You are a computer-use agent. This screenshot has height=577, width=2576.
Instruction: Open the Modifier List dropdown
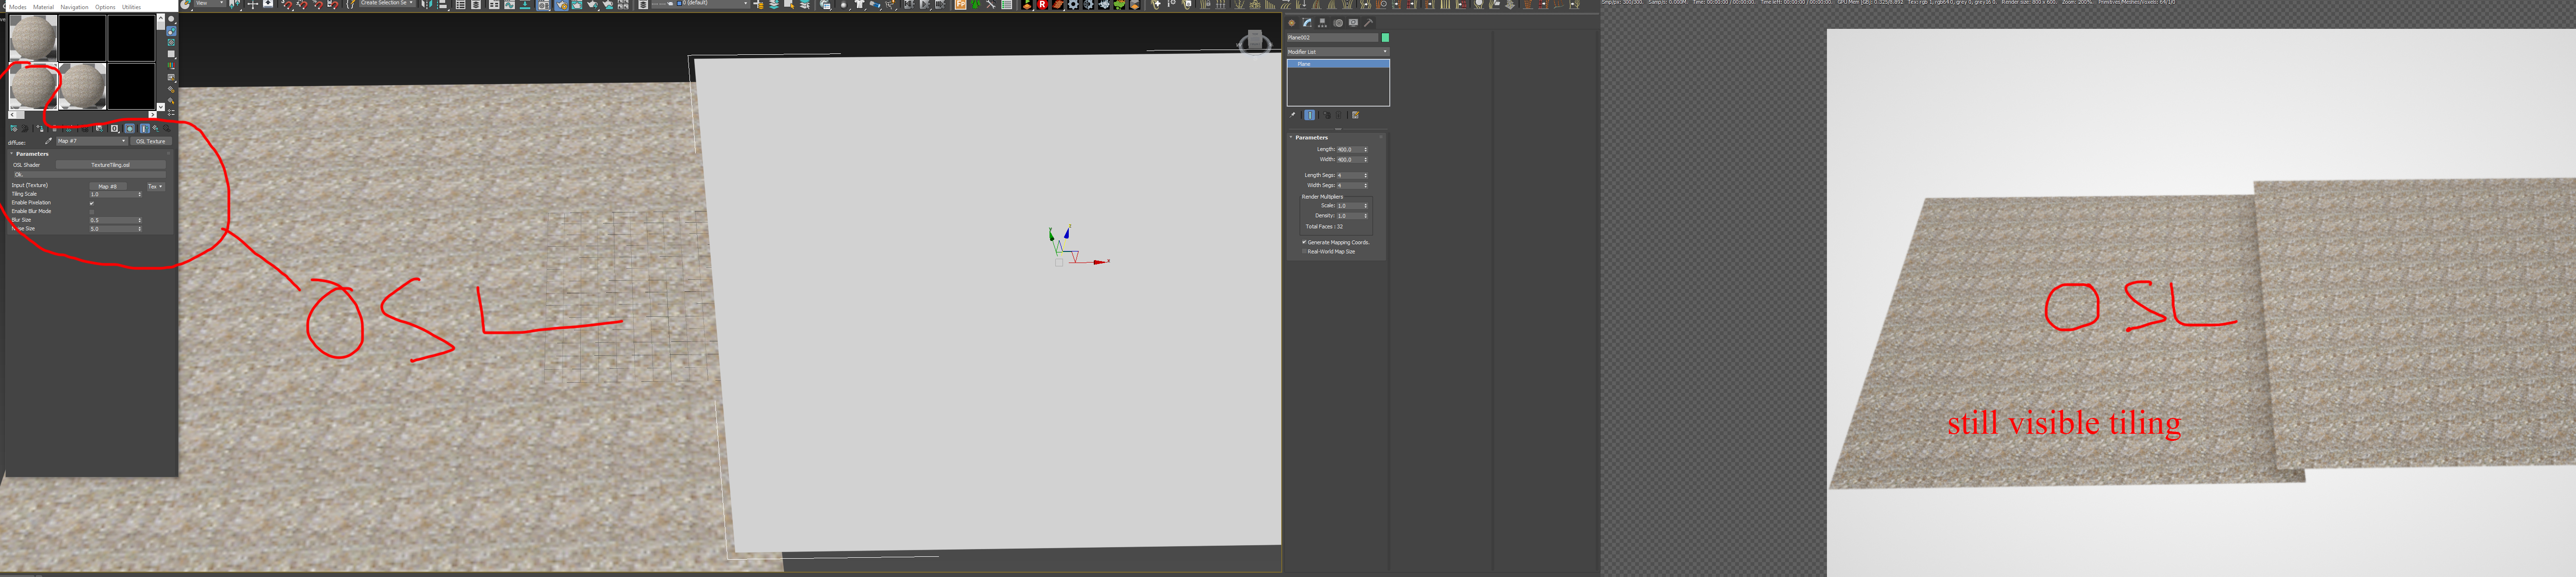tap(1338, 52)
